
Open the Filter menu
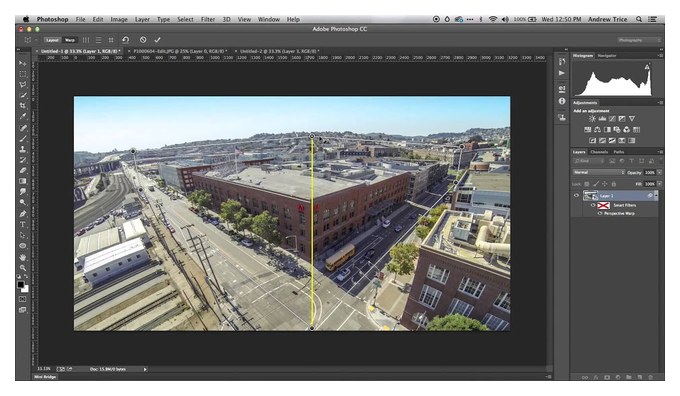[208, 19]
